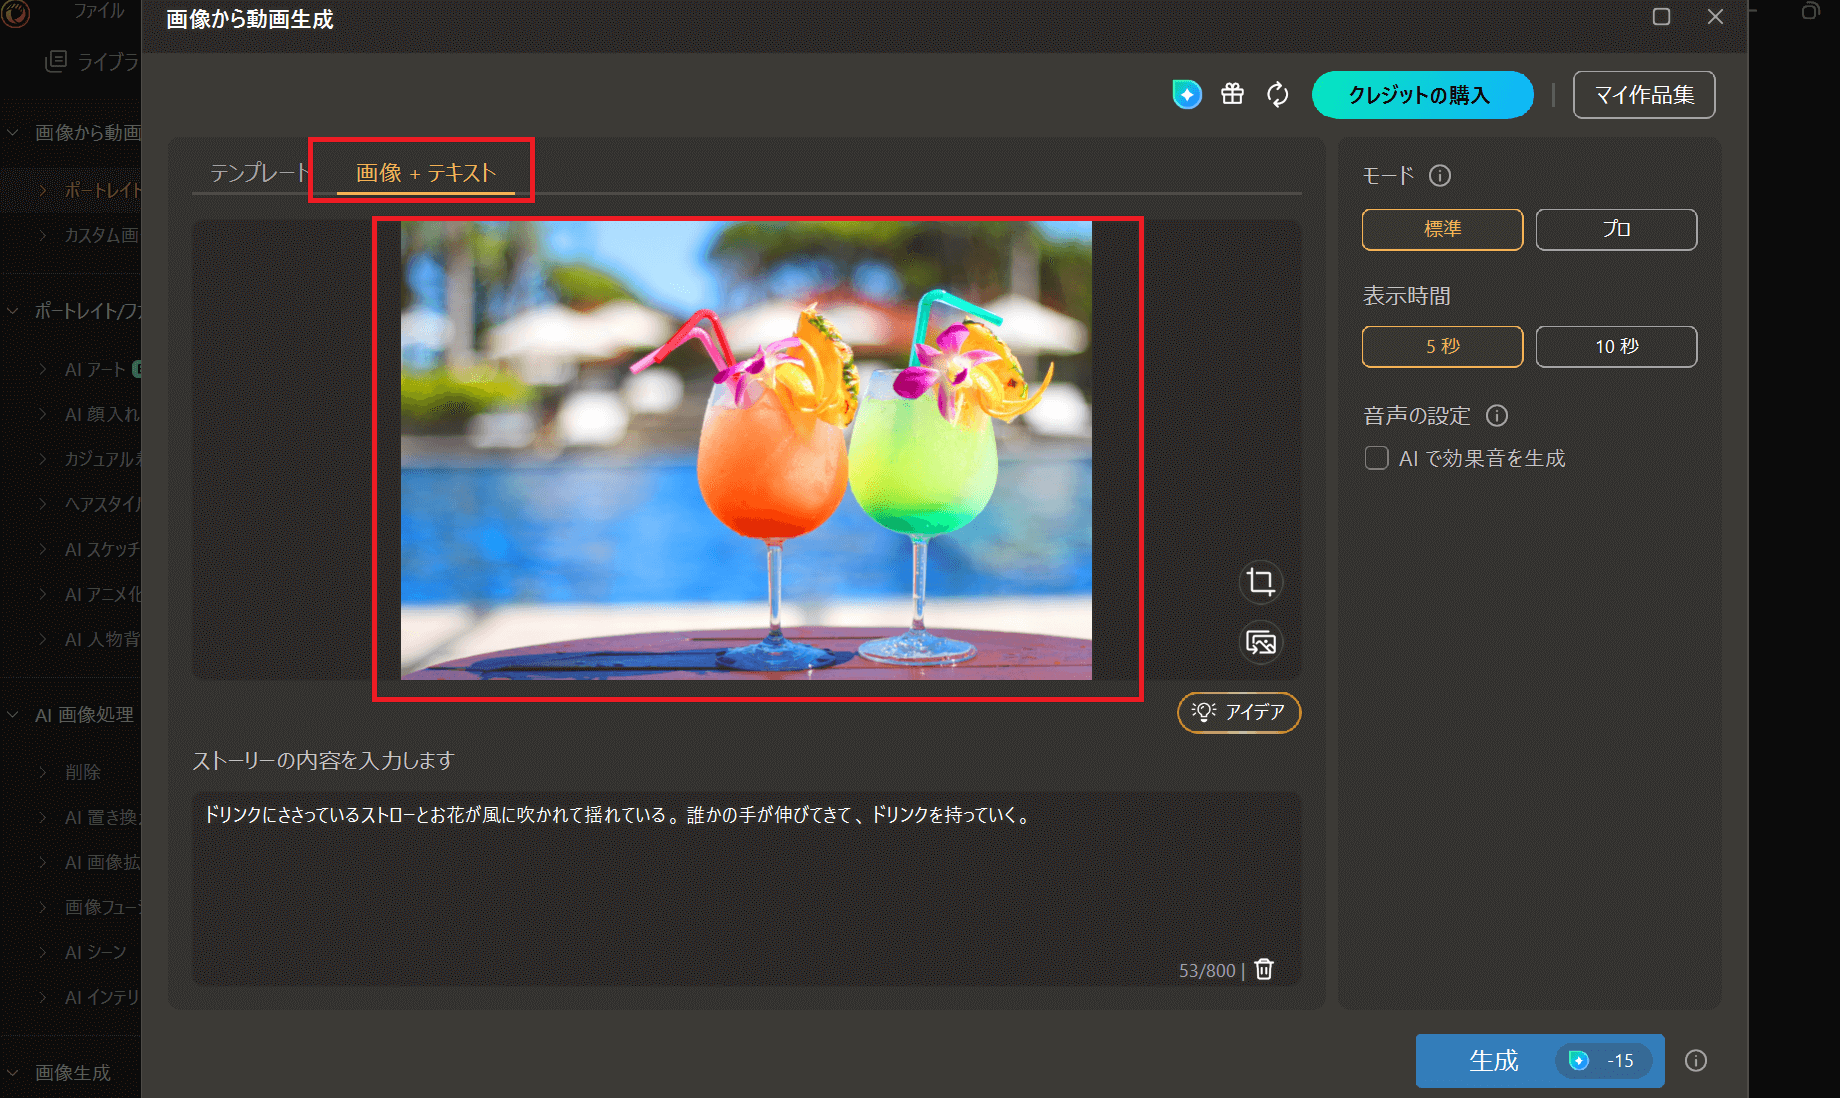
Task: Select 10 秒 display duration
Action: coord(1615,346)
